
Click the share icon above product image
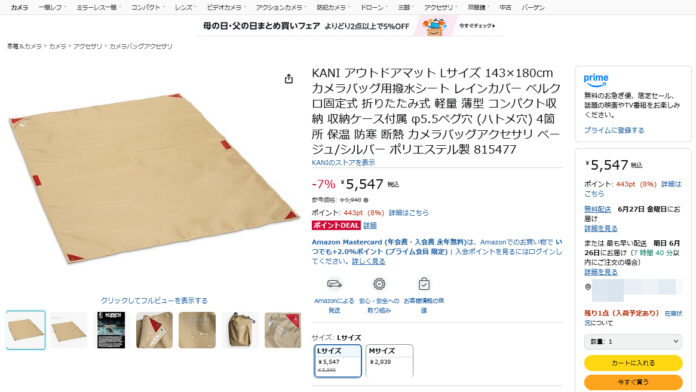tap(289, 79)
